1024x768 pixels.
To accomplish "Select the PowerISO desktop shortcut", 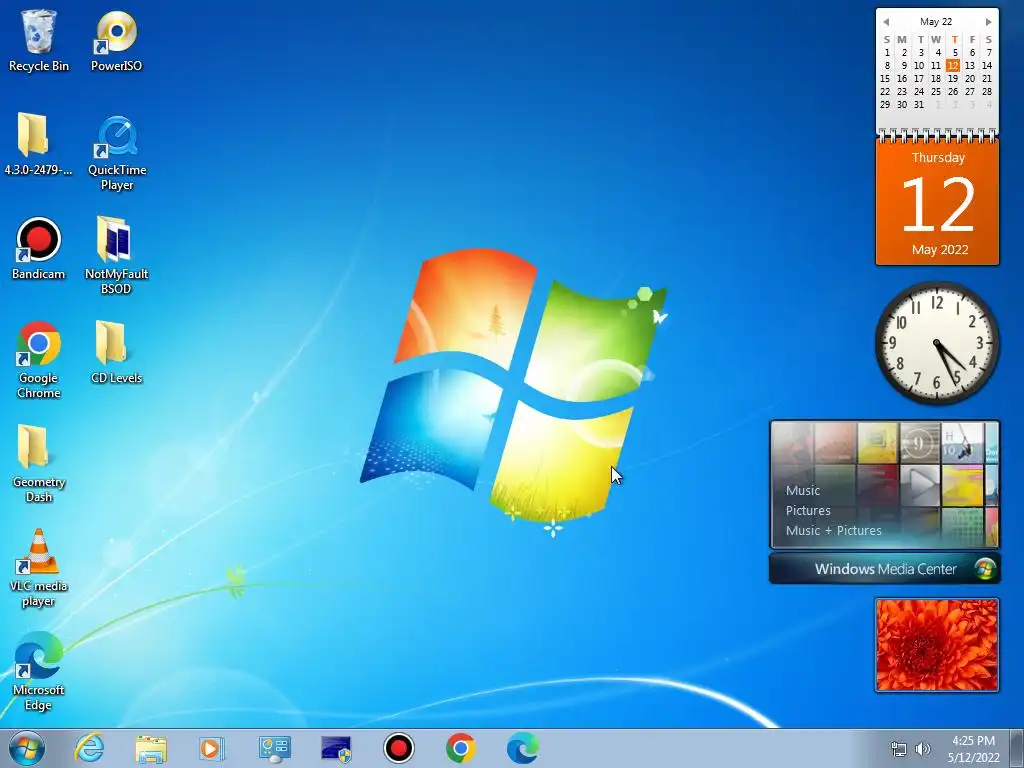I will pyautogui.click(x=116, y=40).
